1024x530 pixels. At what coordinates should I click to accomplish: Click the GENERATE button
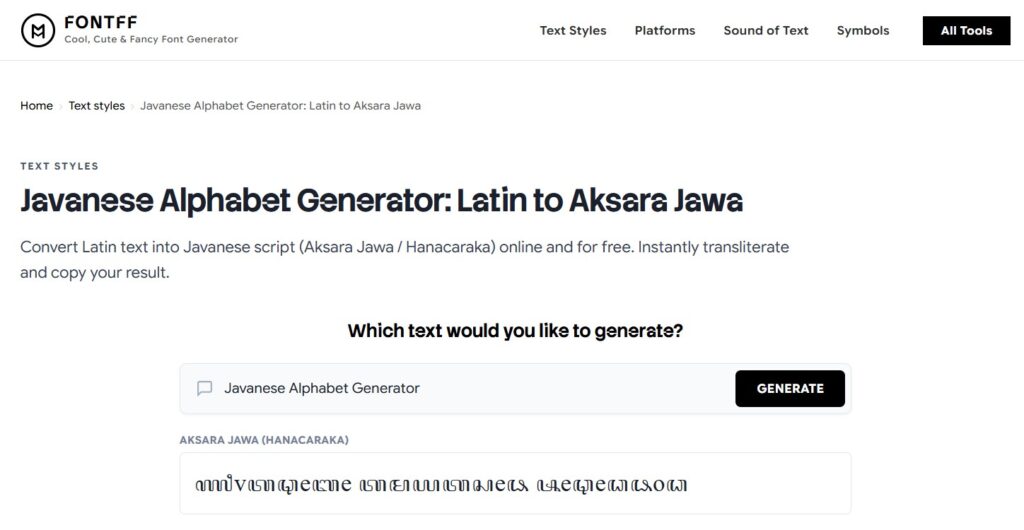790,388
